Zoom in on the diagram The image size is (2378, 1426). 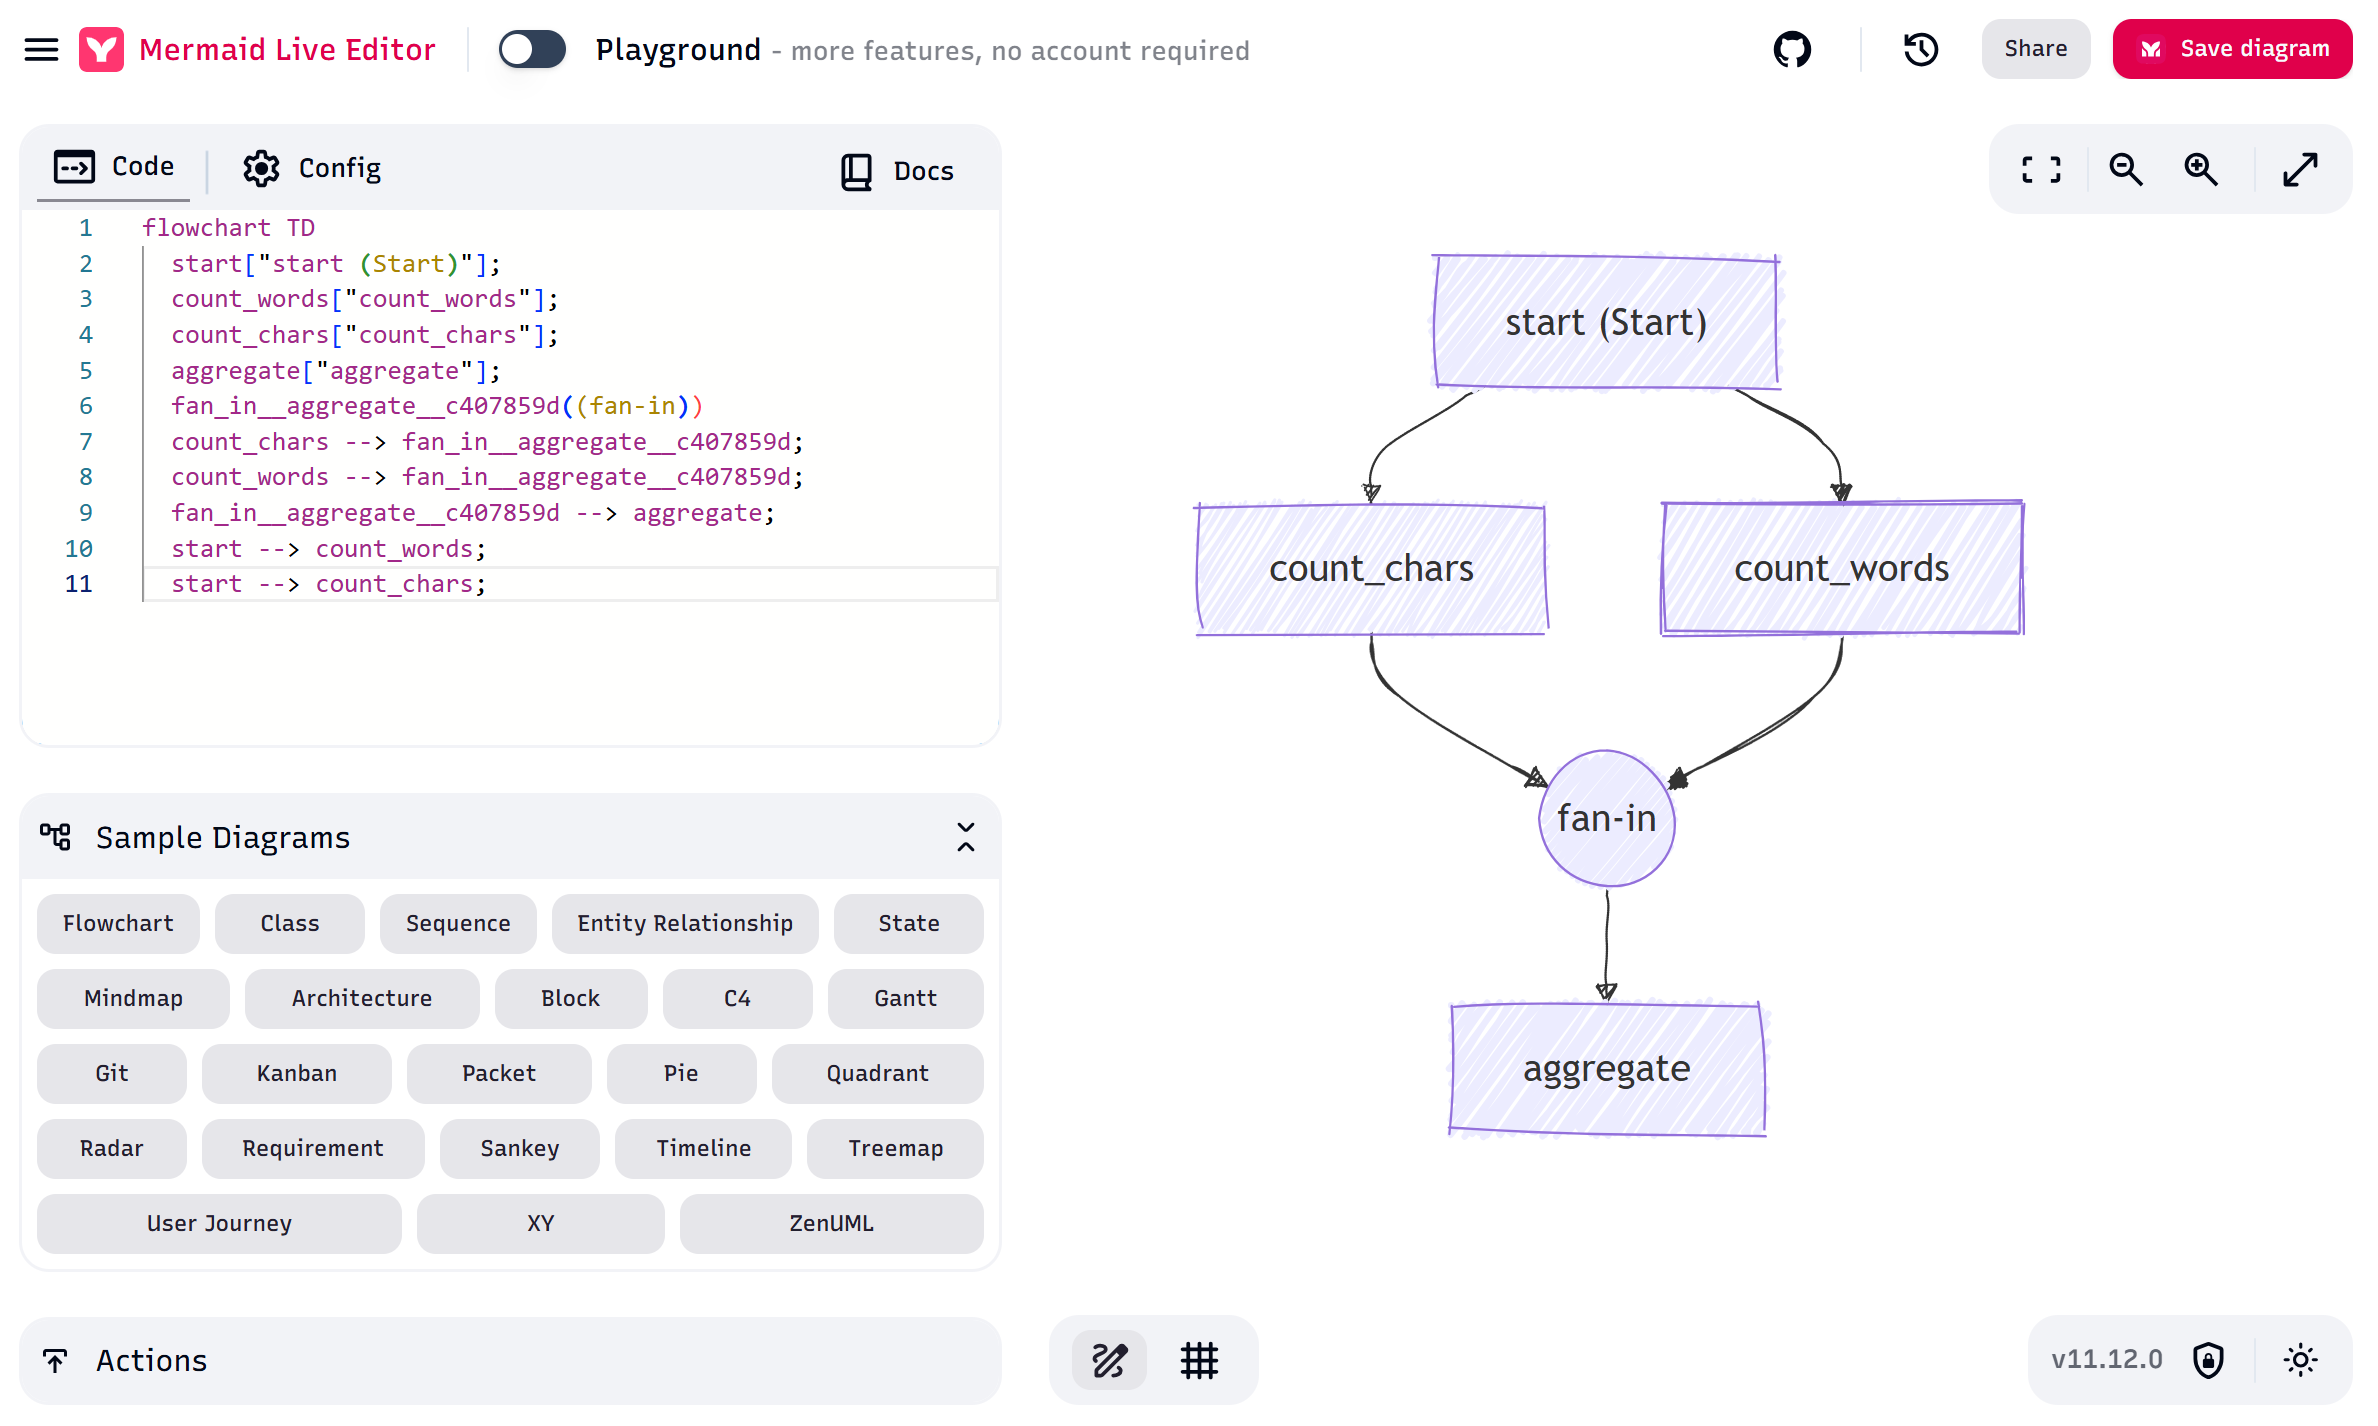click(2200, 170)
